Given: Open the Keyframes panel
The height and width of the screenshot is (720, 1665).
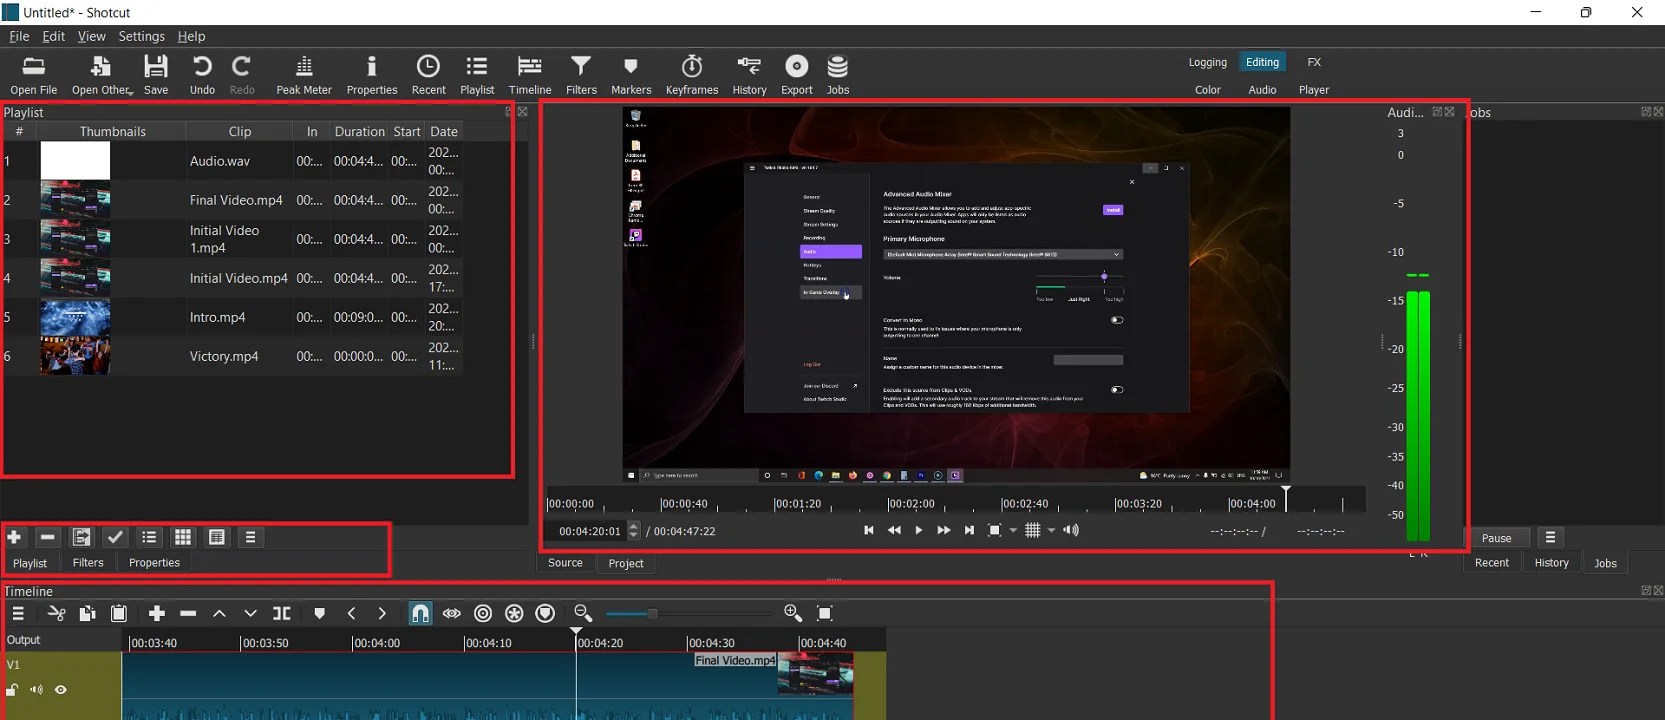Looking at the screenshot, I should point(692,75).
